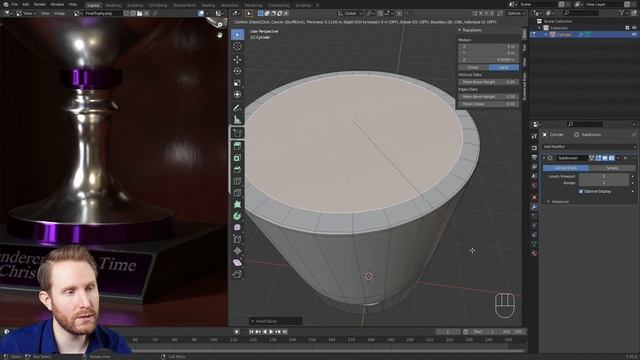This screenshot has width=640, height=360.
Task: Jump to timeline start frame
Action: click(x=251, y=332)
